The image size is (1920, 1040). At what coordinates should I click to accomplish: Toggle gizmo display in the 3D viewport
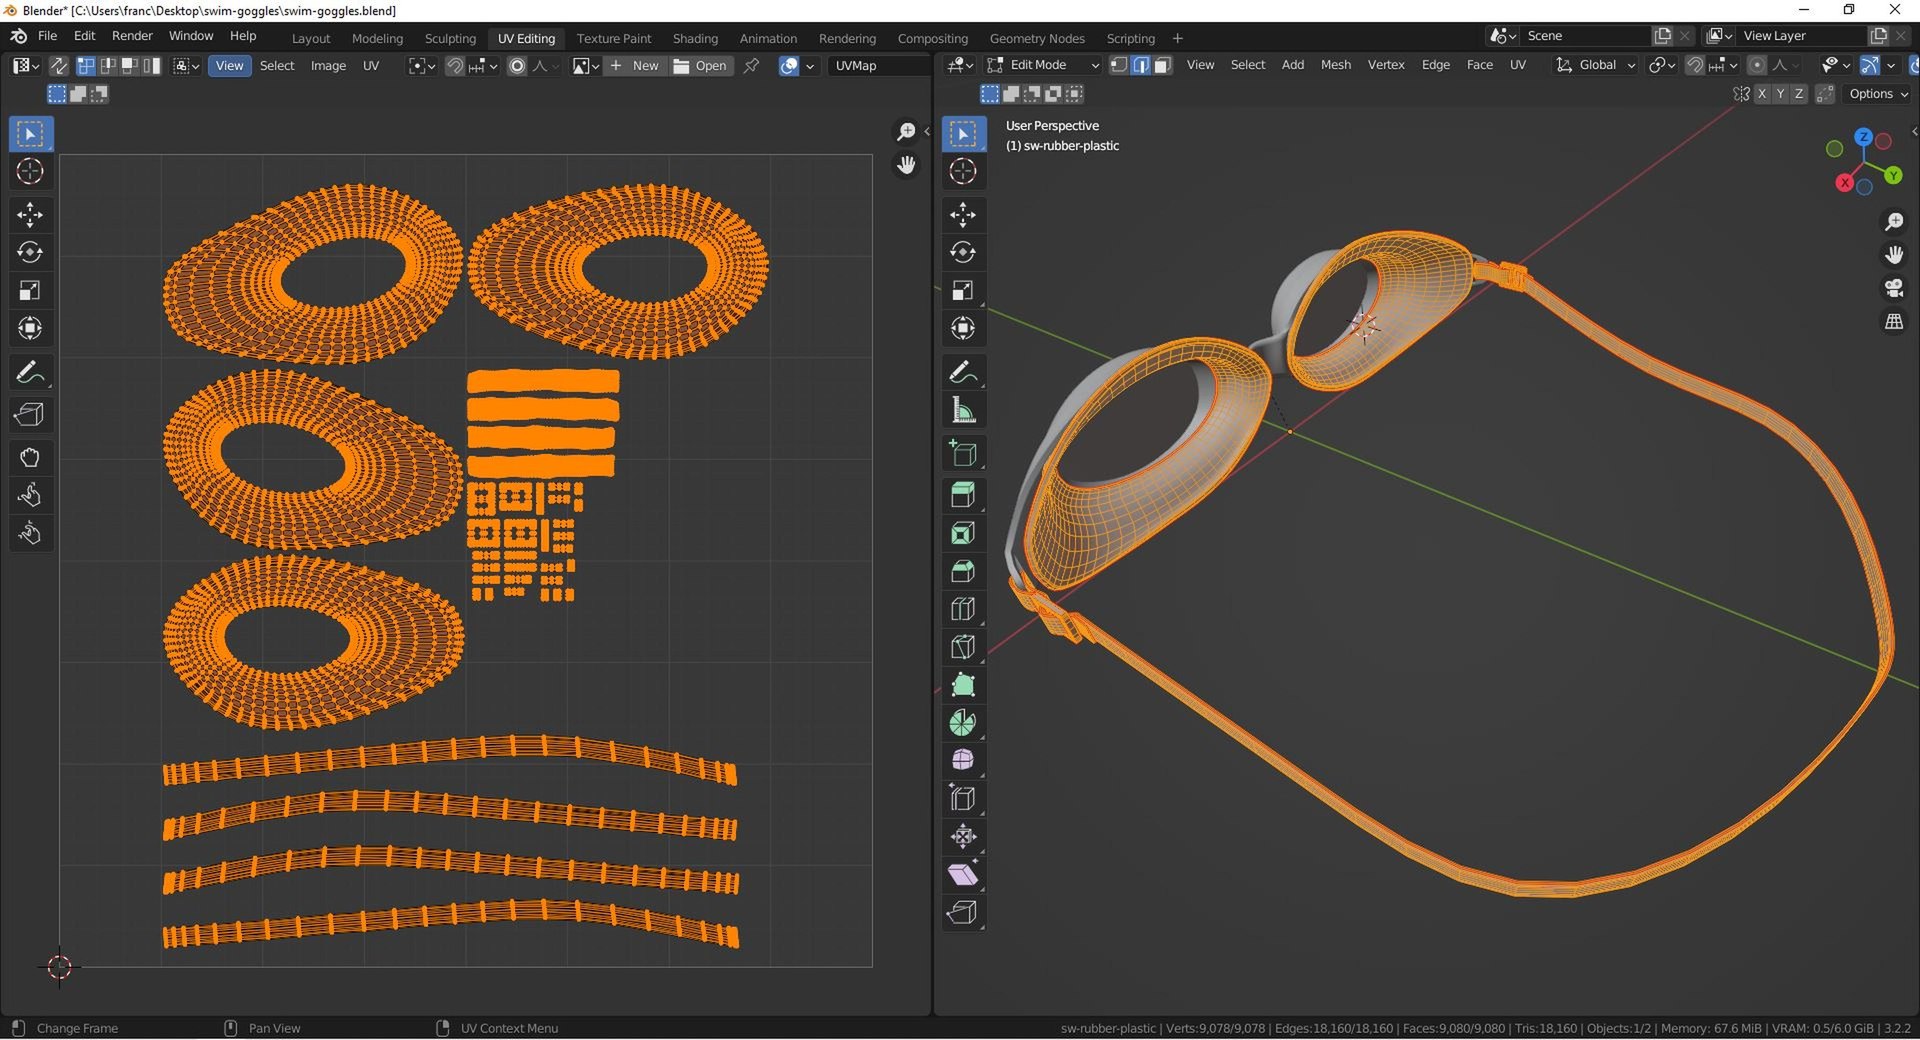[x=1869, y=65]
